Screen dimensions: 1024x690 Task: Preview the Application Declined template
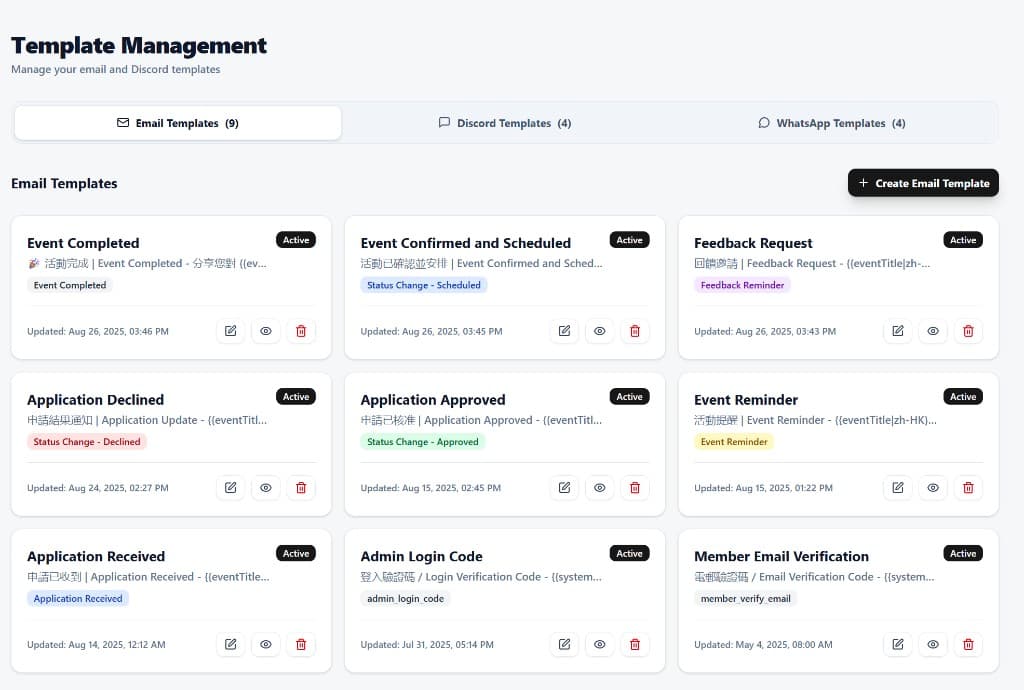pos(266,488)
